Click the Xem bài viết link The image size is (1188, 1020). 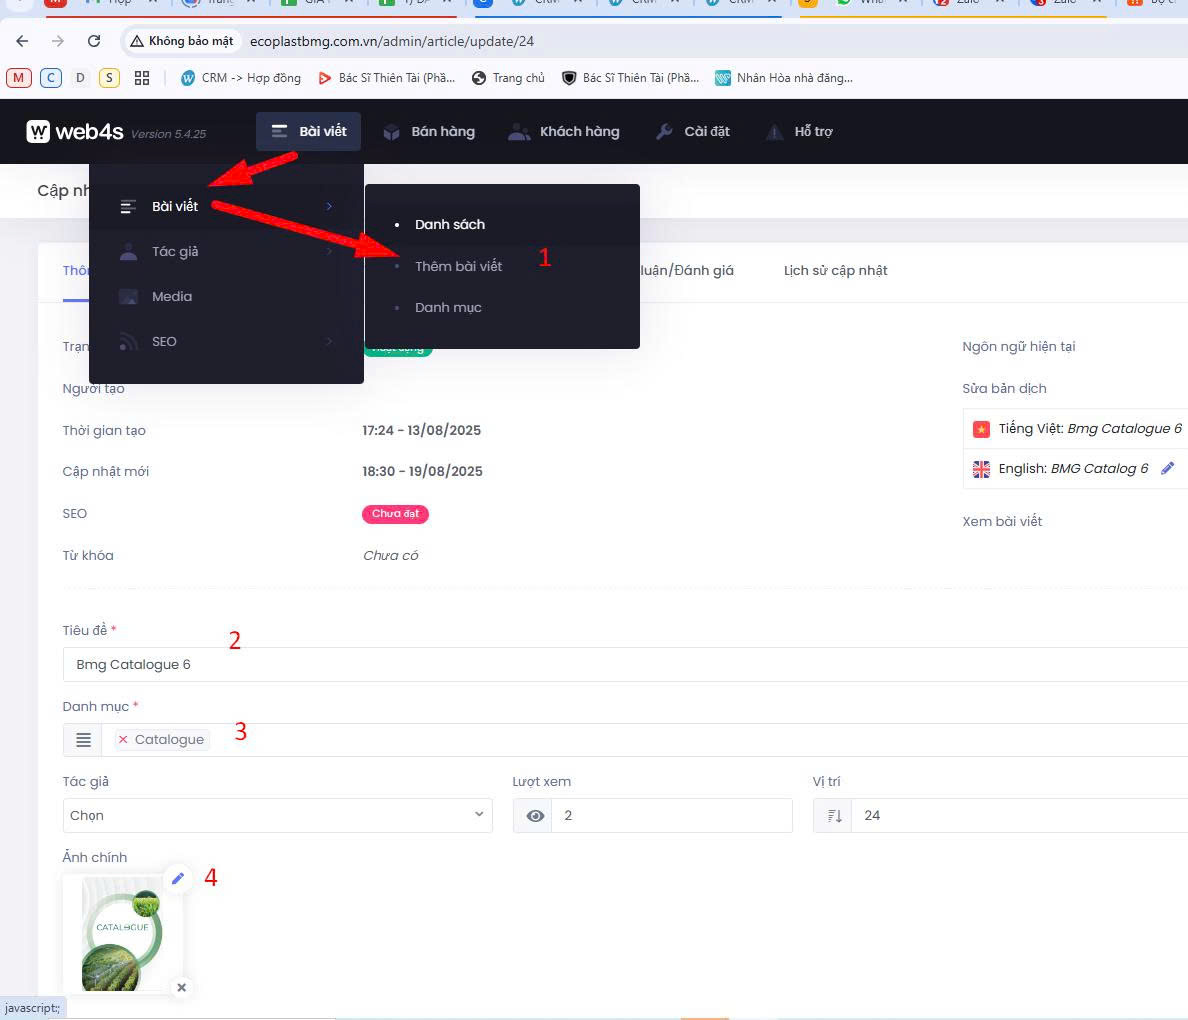point(1002,521)
